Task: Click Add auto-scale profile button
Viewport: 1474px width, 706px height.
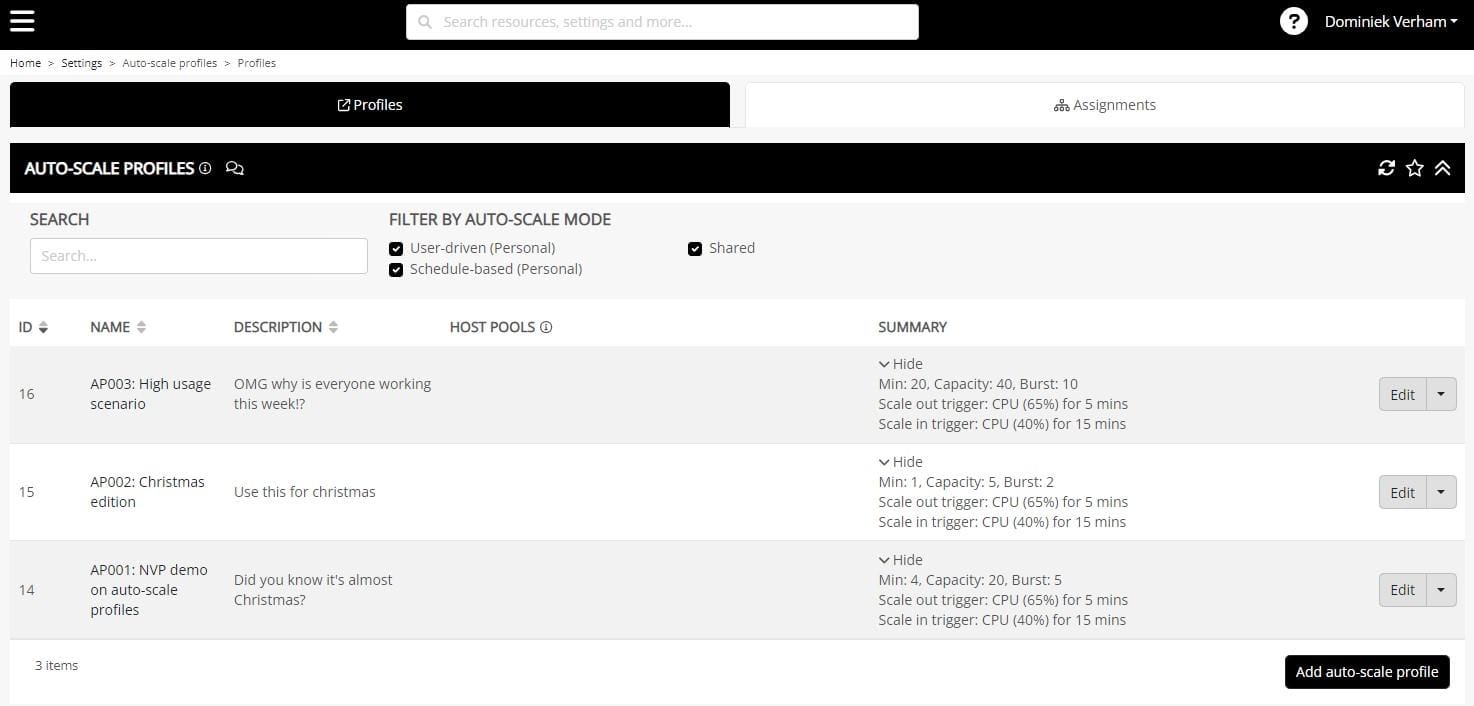Action: click(1366, 672)
